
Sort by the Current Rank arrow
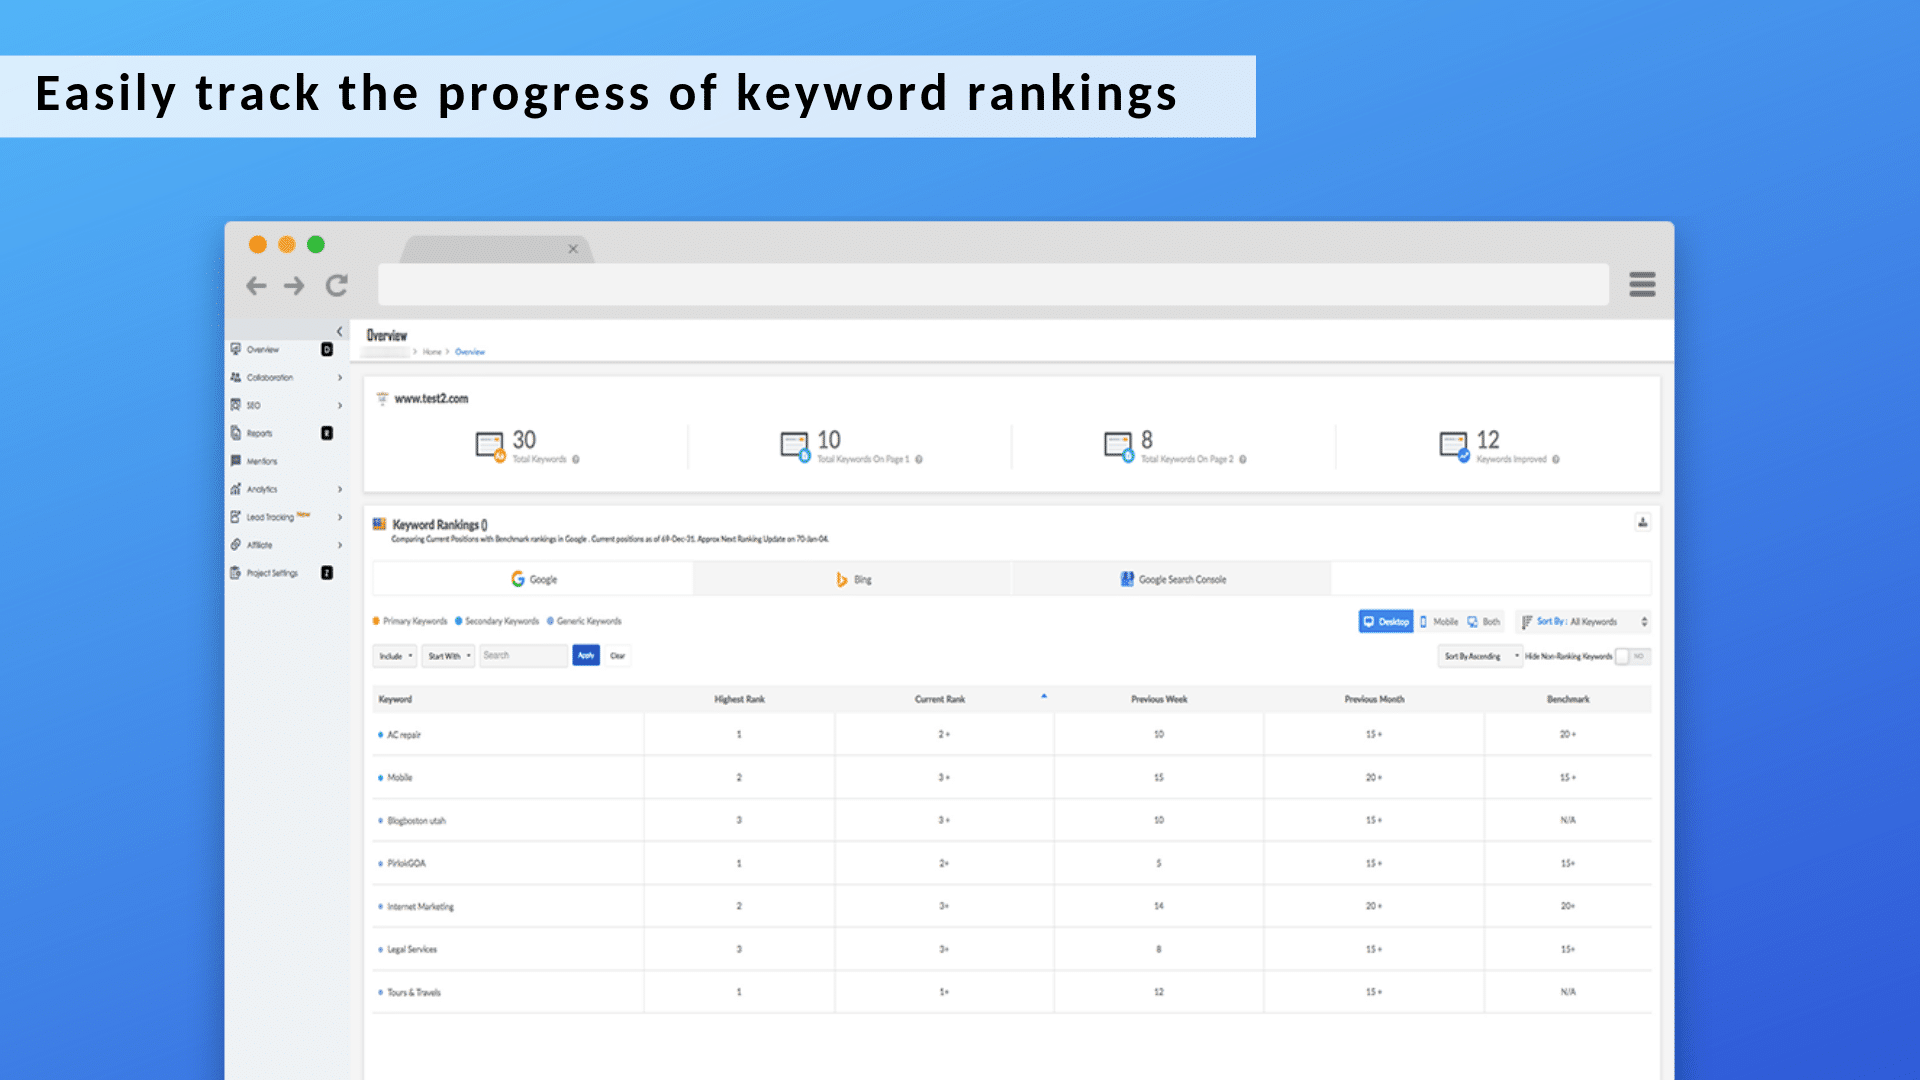tap(1044, 696)
